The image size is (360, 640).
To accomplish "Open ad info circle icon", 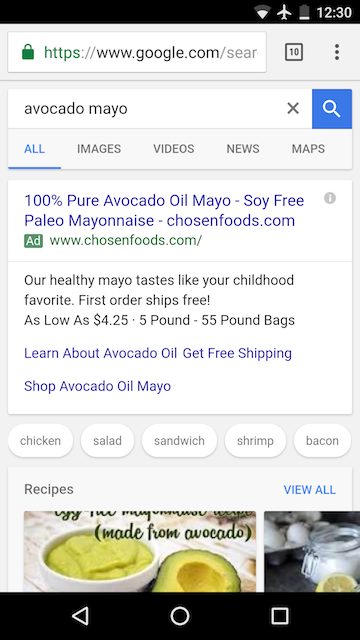I will pos(330,198).
